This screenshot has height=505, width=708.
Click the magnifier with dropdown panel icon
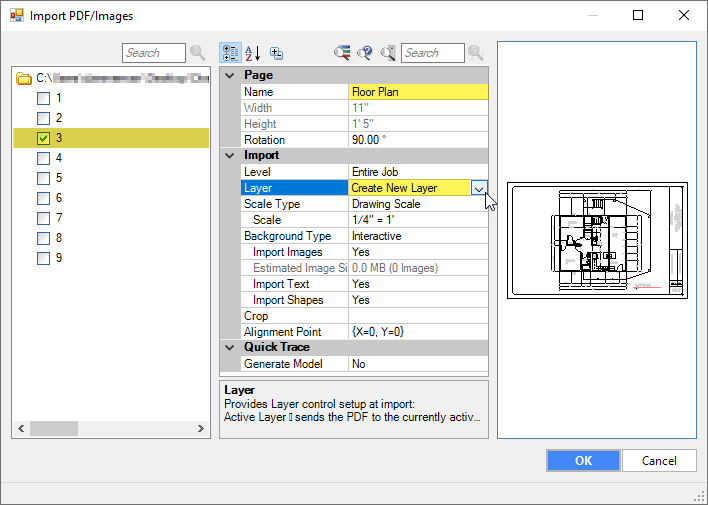pos(387,53)
